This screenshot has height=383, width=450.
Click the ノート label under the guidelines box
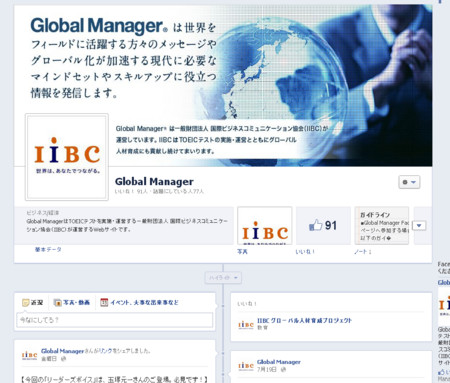363,252
